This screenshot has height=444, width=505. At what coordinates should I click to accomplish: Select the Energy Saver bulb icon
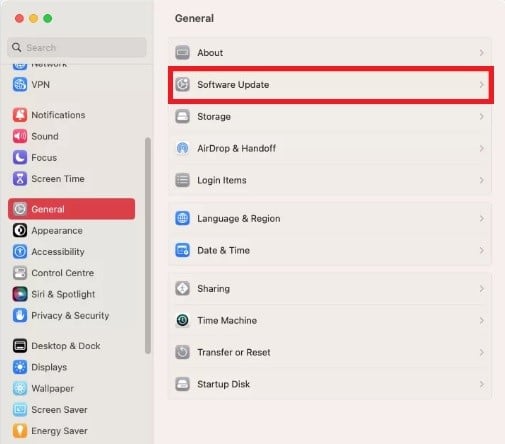click(20, 431)
